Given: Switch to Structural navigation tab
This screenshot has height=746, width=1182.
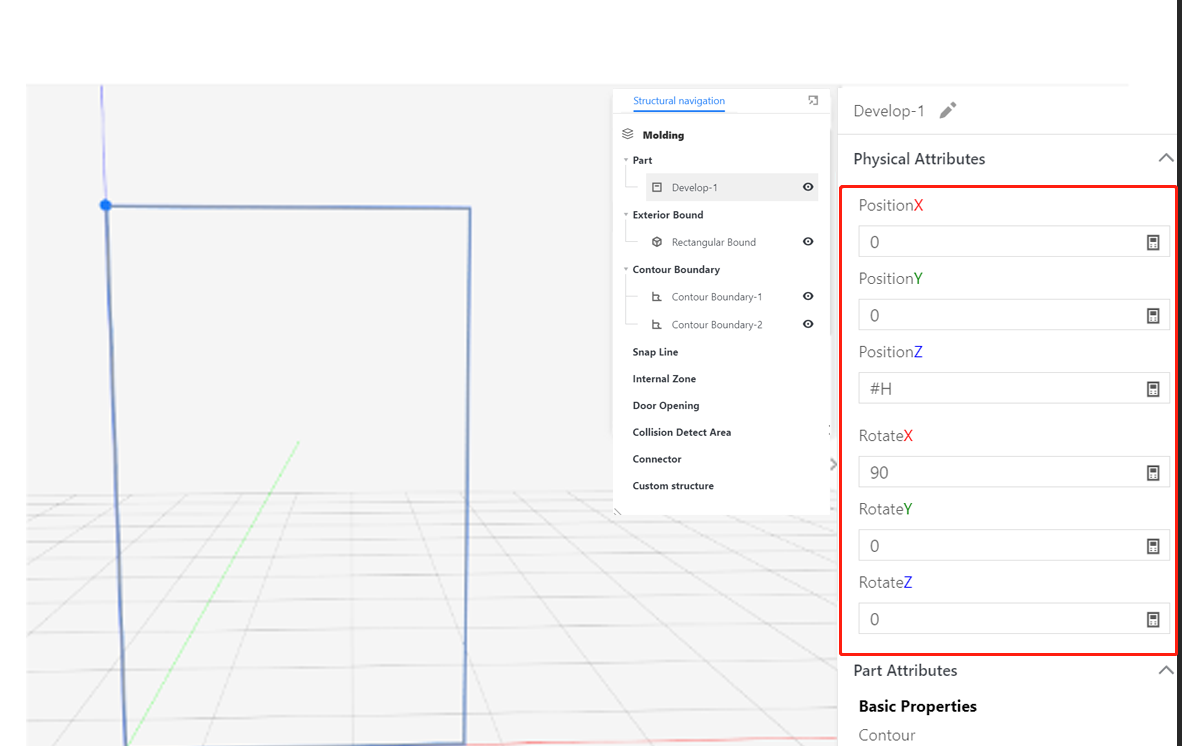Looking at the screenshot, I should tap(679, 101).
